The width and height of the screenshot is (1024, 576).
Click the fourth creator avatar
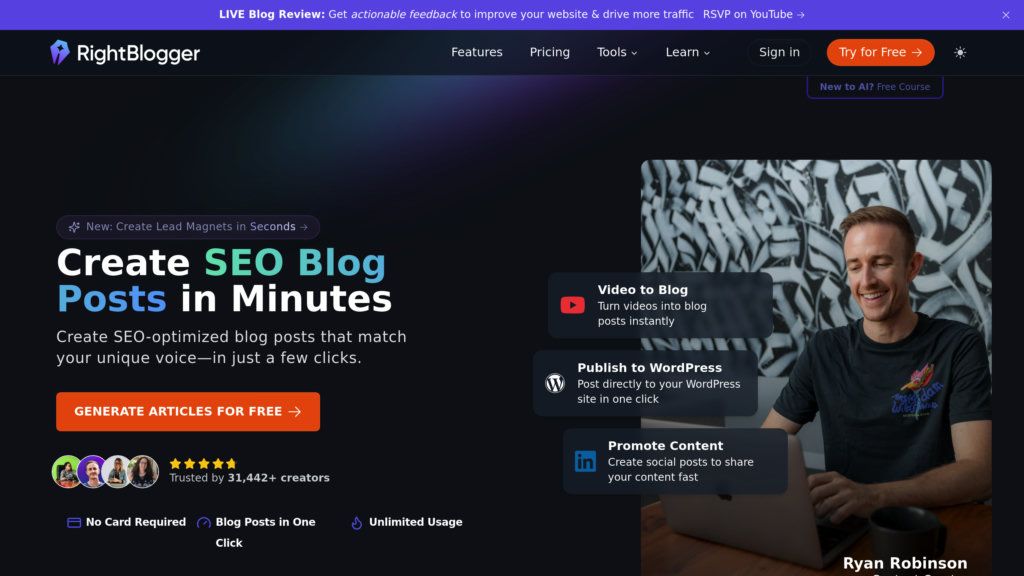143,472
